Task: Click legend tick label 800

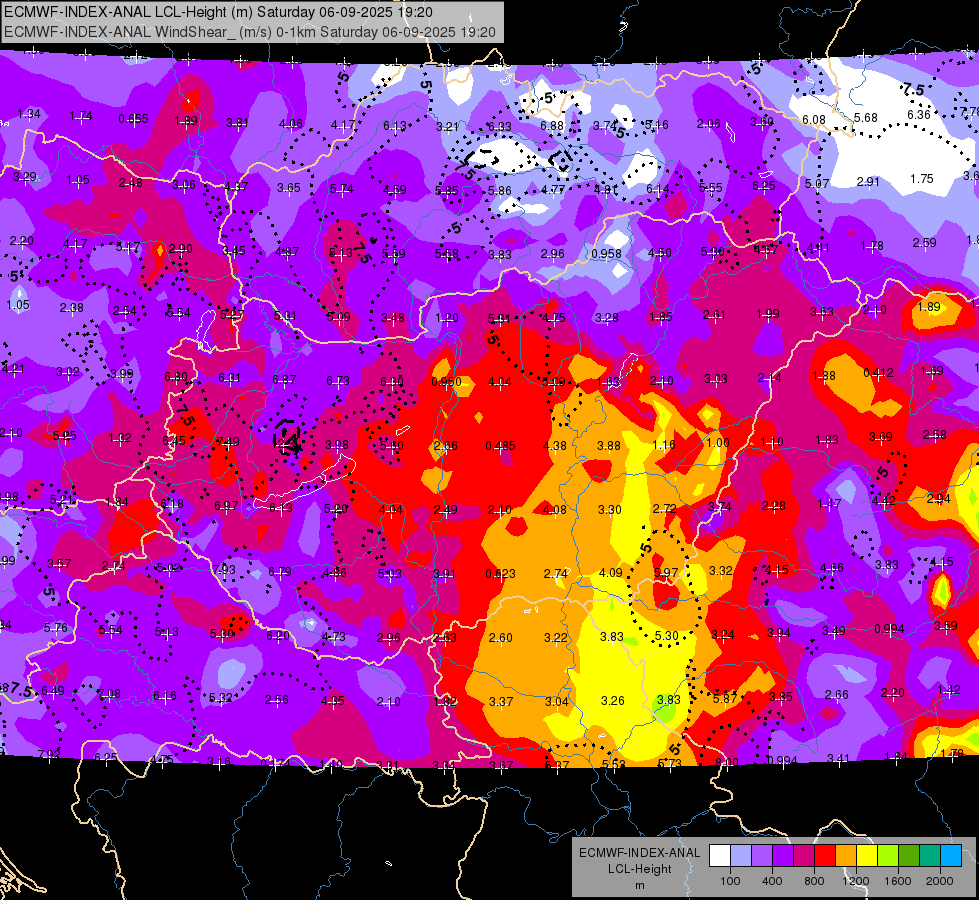Action: pyautogui.click(x=814, y=881)
